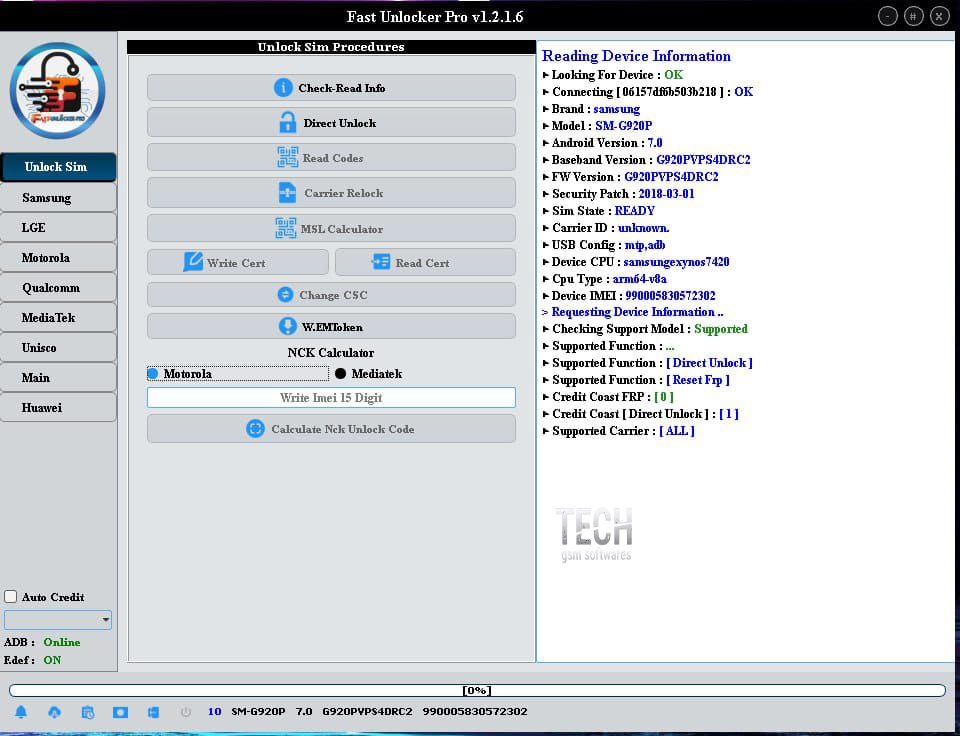Click the blue number 10 in status bar
Image resolution: width=960 pixels, height=736 pixels.
point(214,712)
